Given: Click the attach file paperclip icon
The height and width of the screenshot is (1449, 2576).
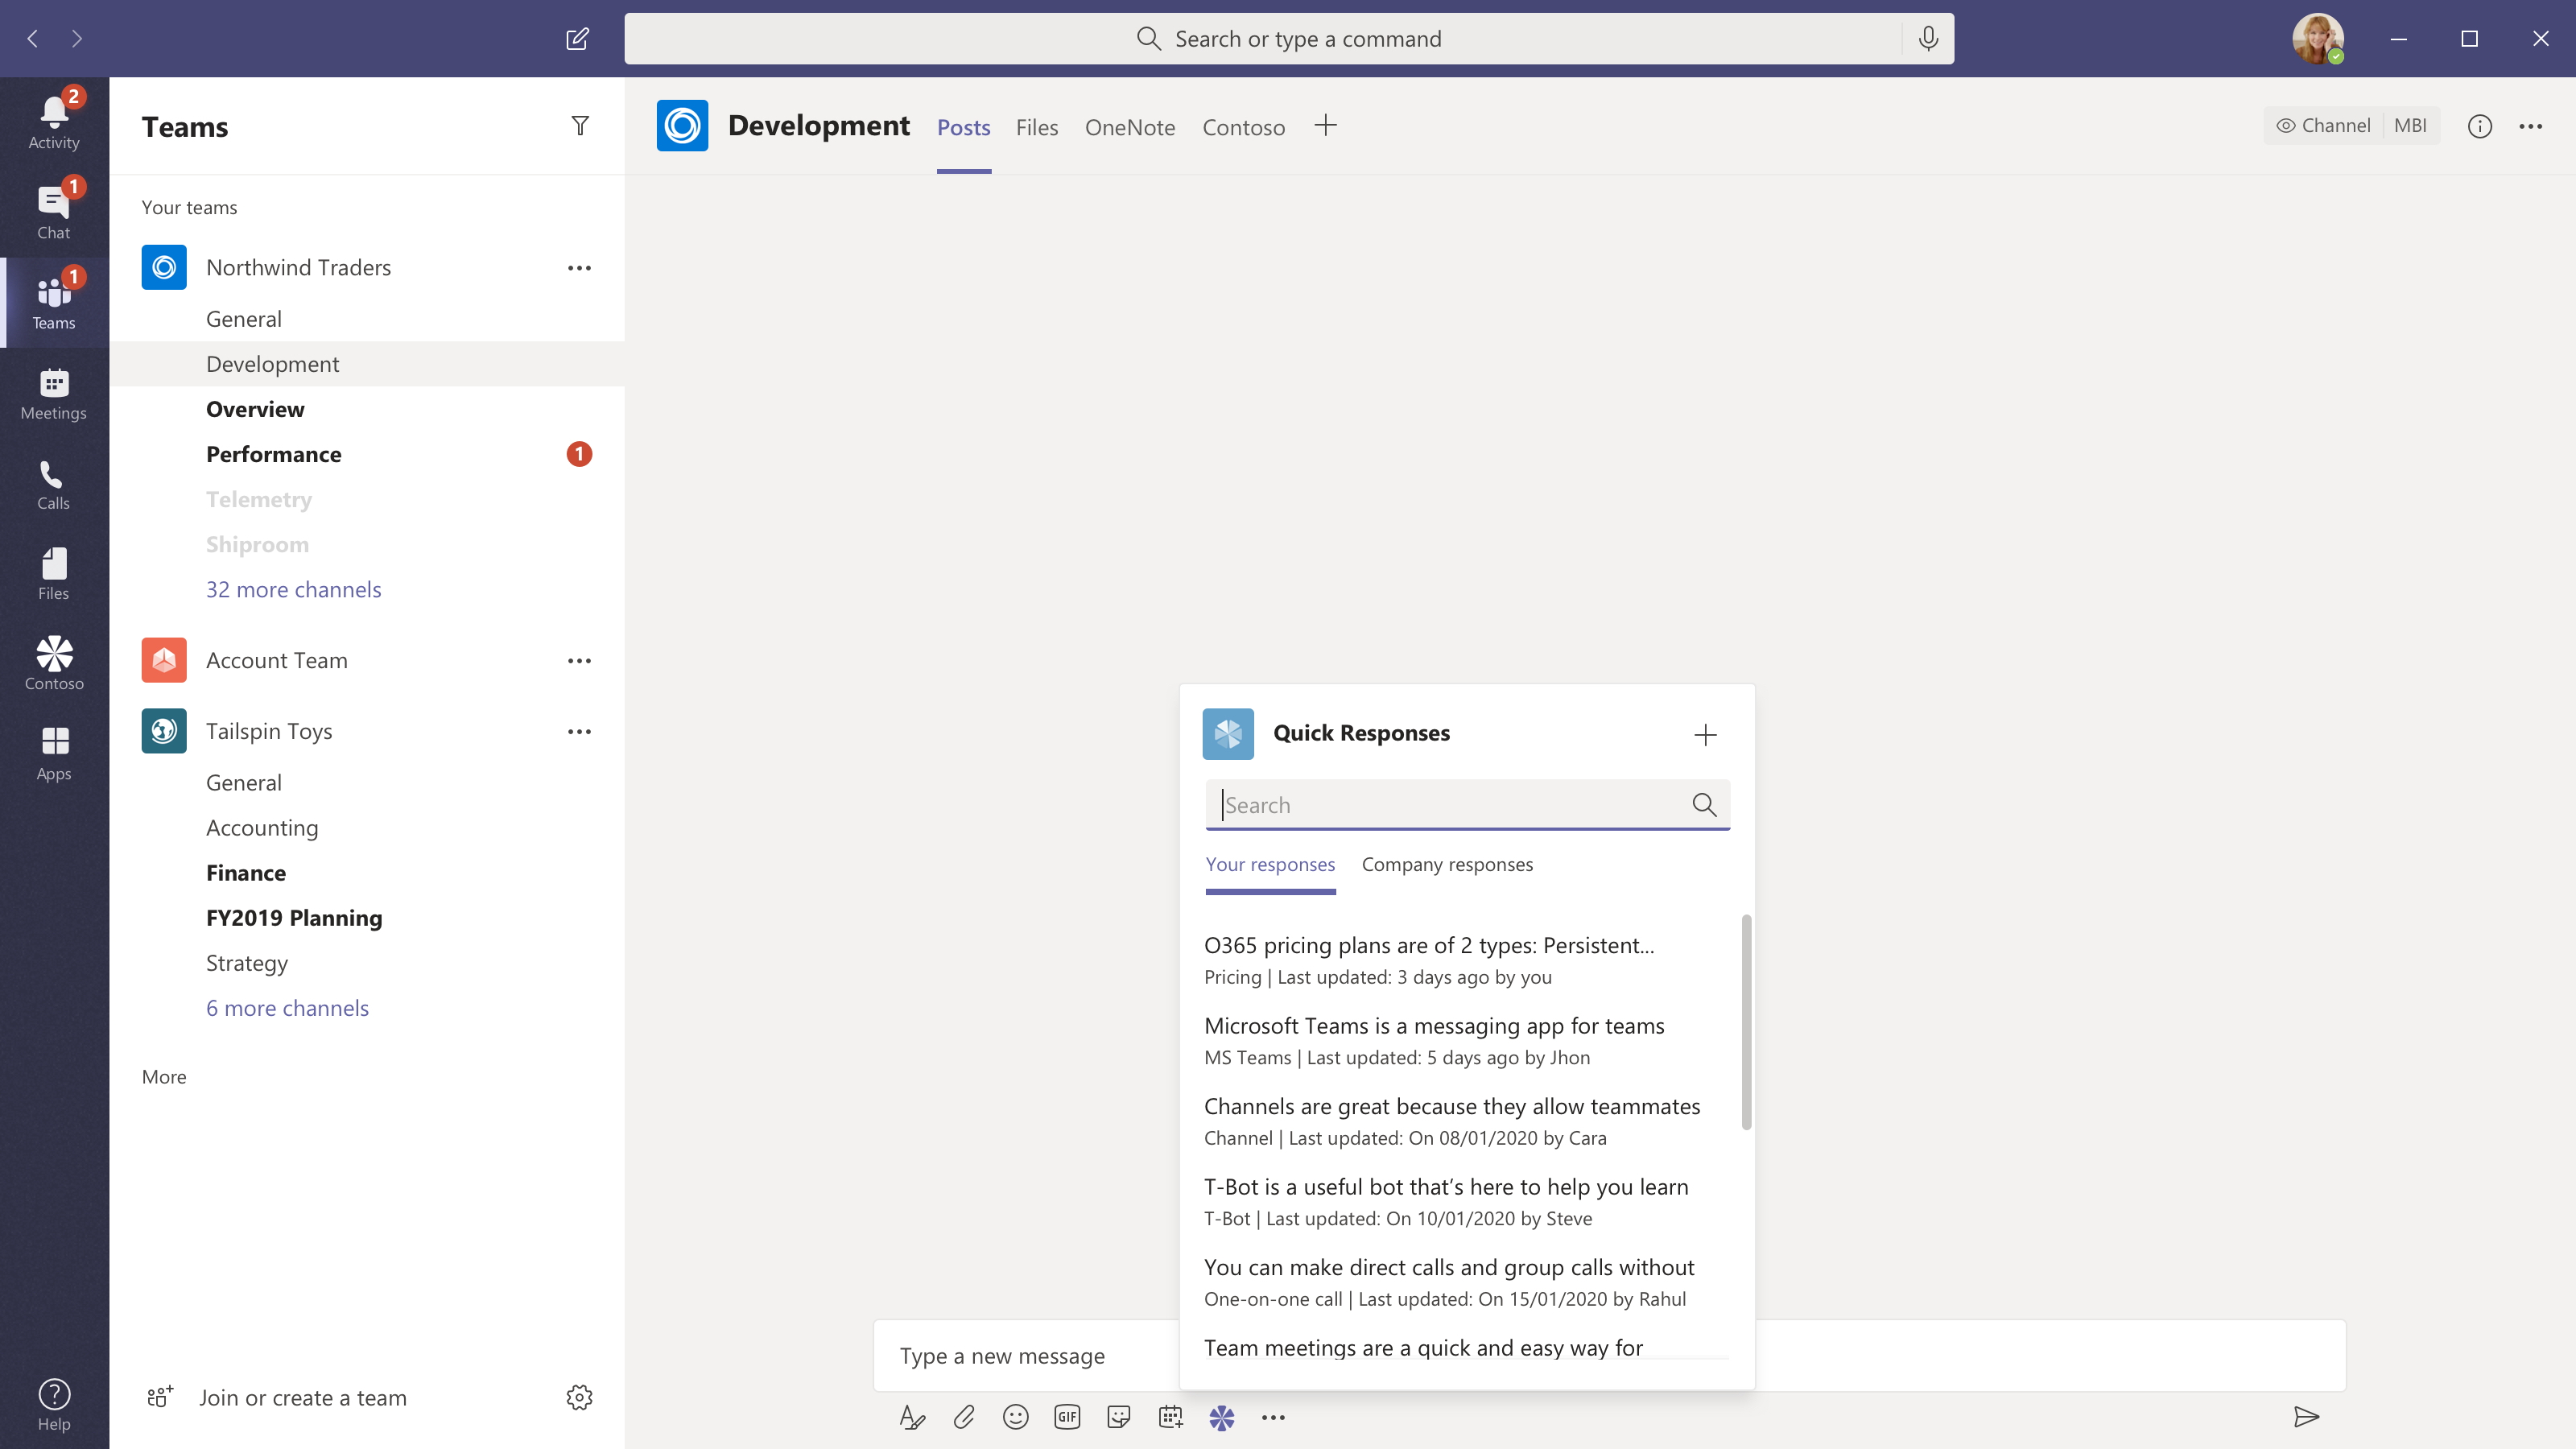Looking at the screenshot, I should point(964,1417).
